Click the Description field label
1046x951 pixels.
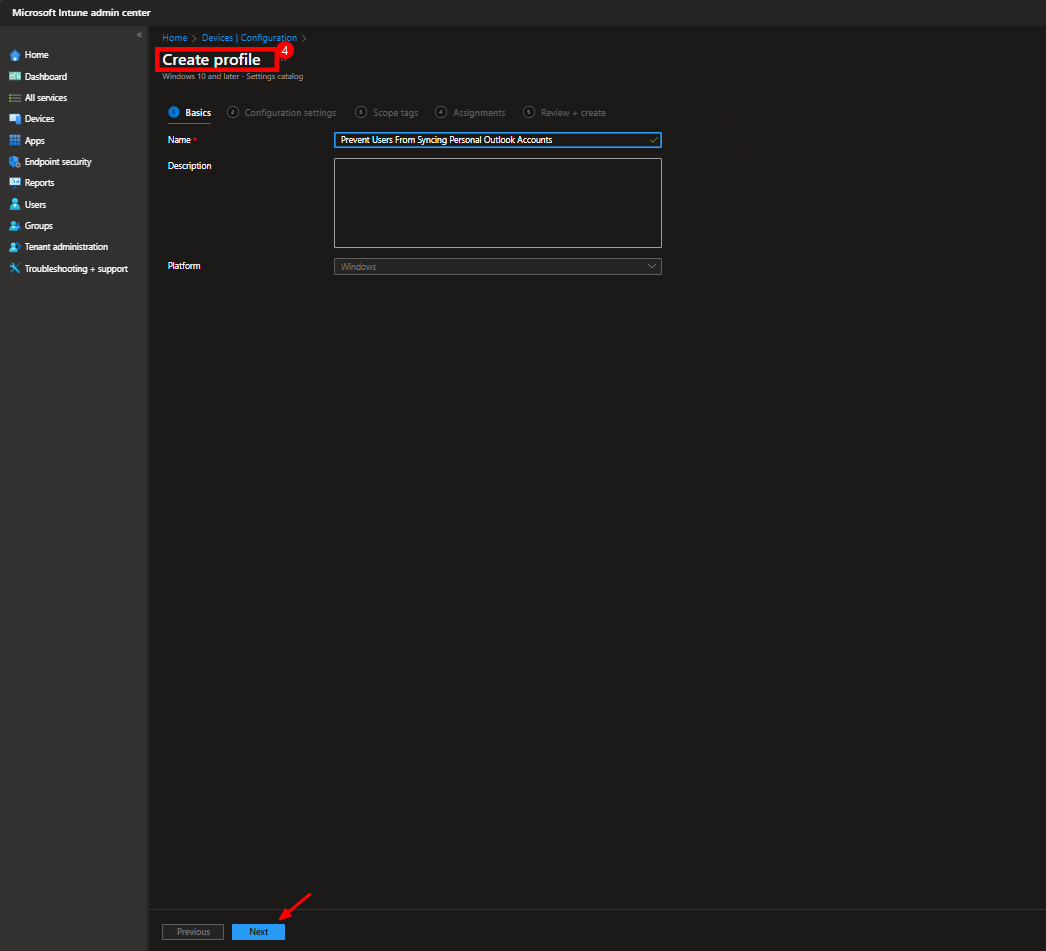(189, 166)
